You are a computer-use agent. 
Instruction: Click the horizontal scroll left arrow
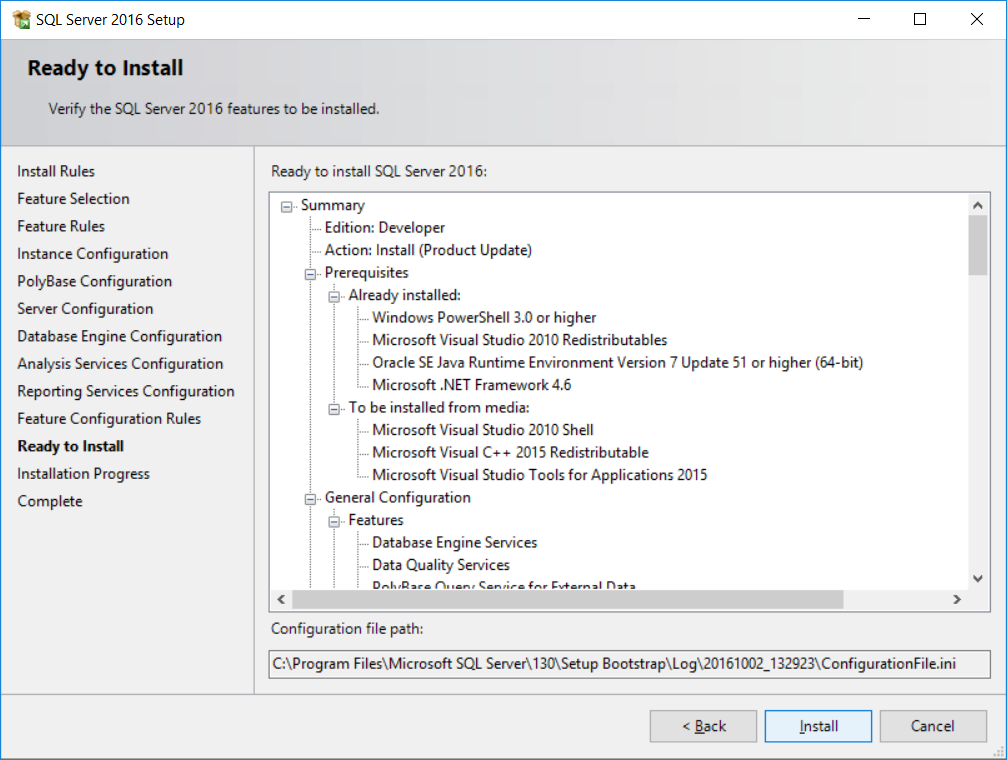coord(281,599)
